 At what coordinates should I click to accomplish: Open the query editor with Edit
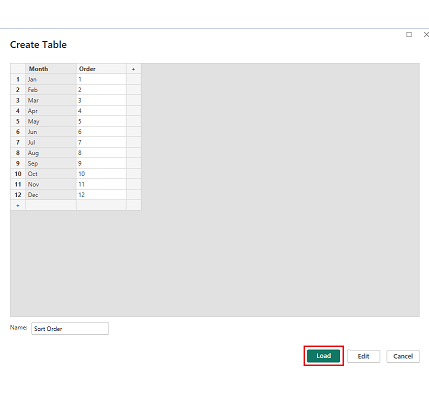363,356
